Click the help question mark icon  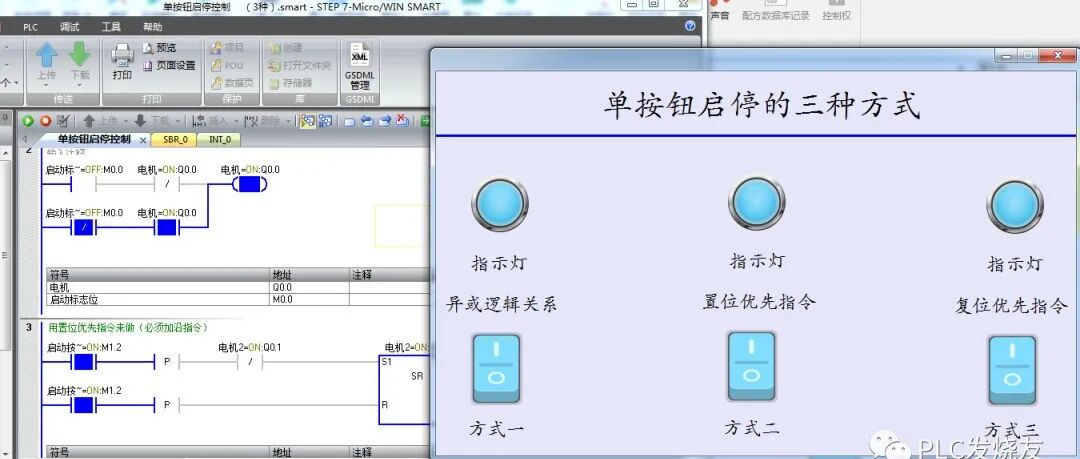690,26
